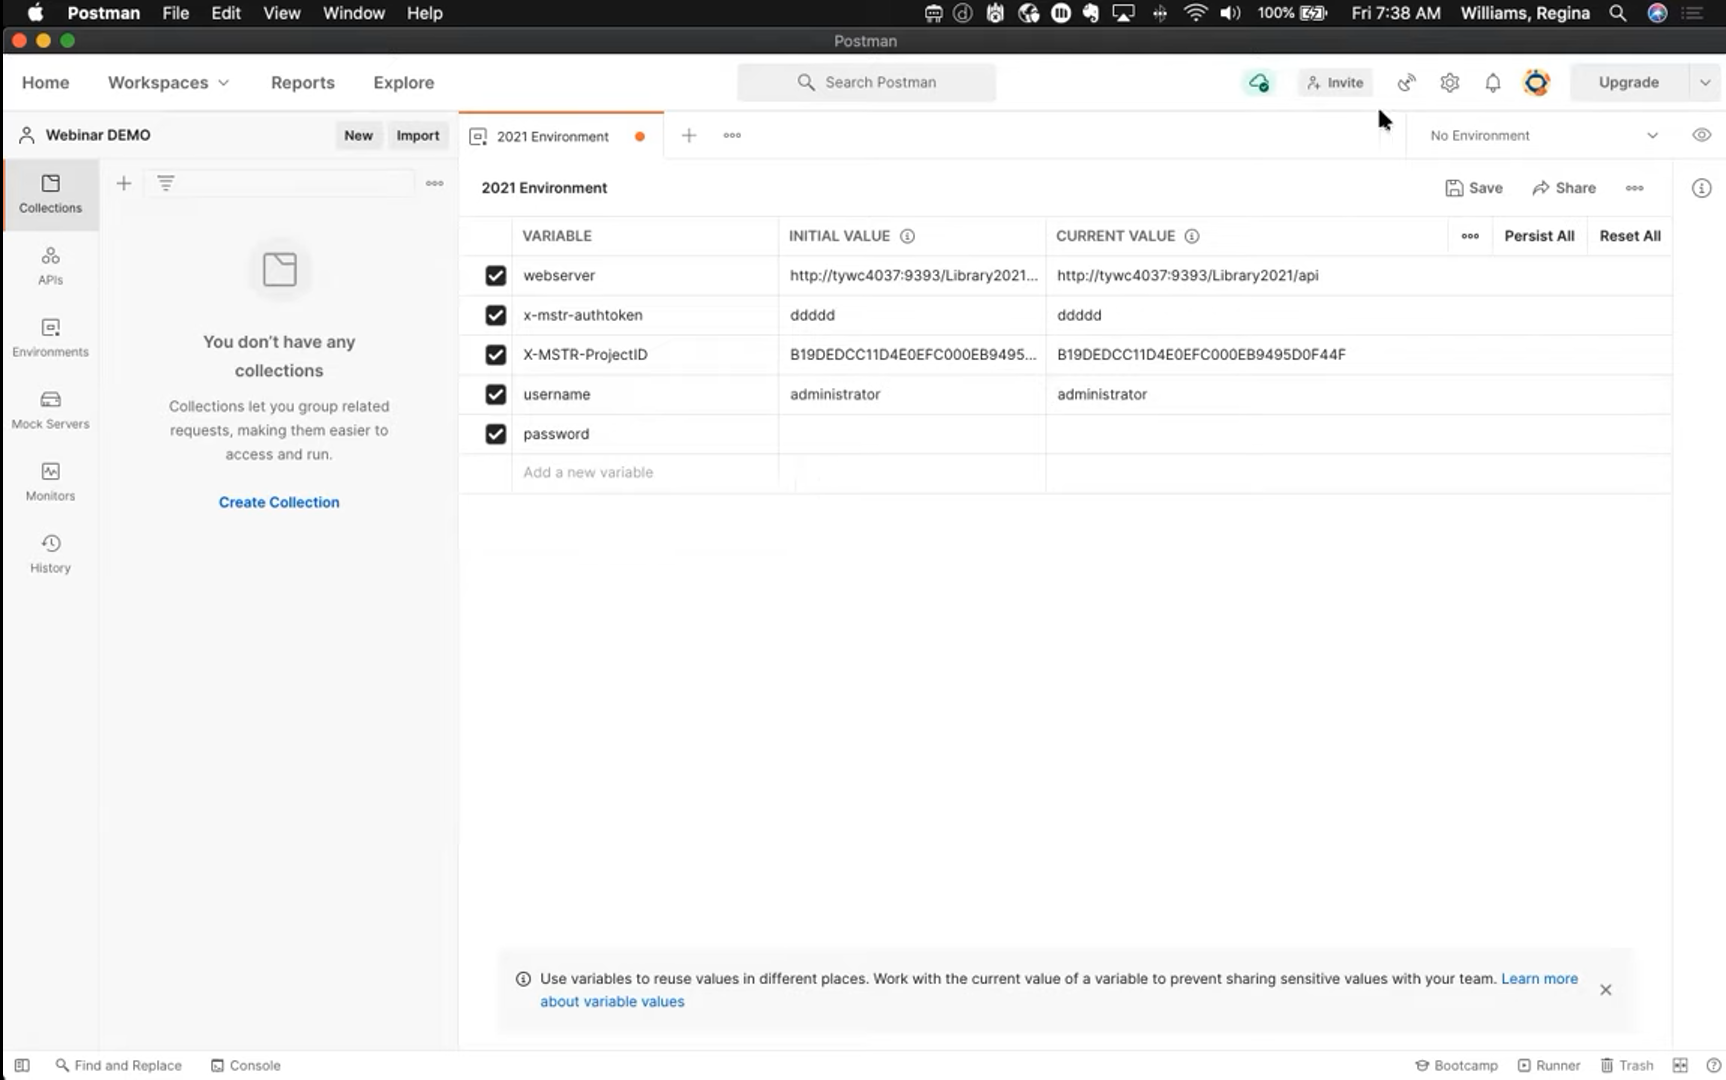Open the Runner from the status bar
This screenshot has width=1726, height=1080.
pos(1548,1065)
